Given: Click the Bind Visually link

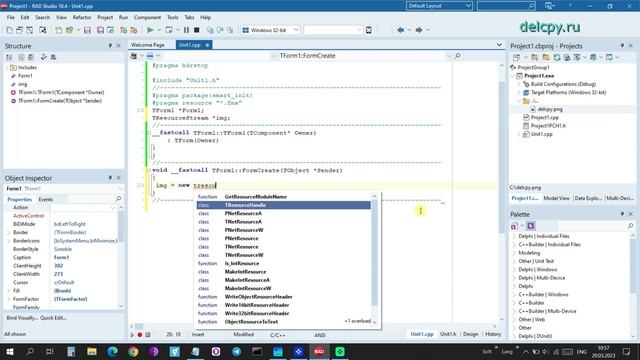Looking at the screenshot, I should pos(22,318).
